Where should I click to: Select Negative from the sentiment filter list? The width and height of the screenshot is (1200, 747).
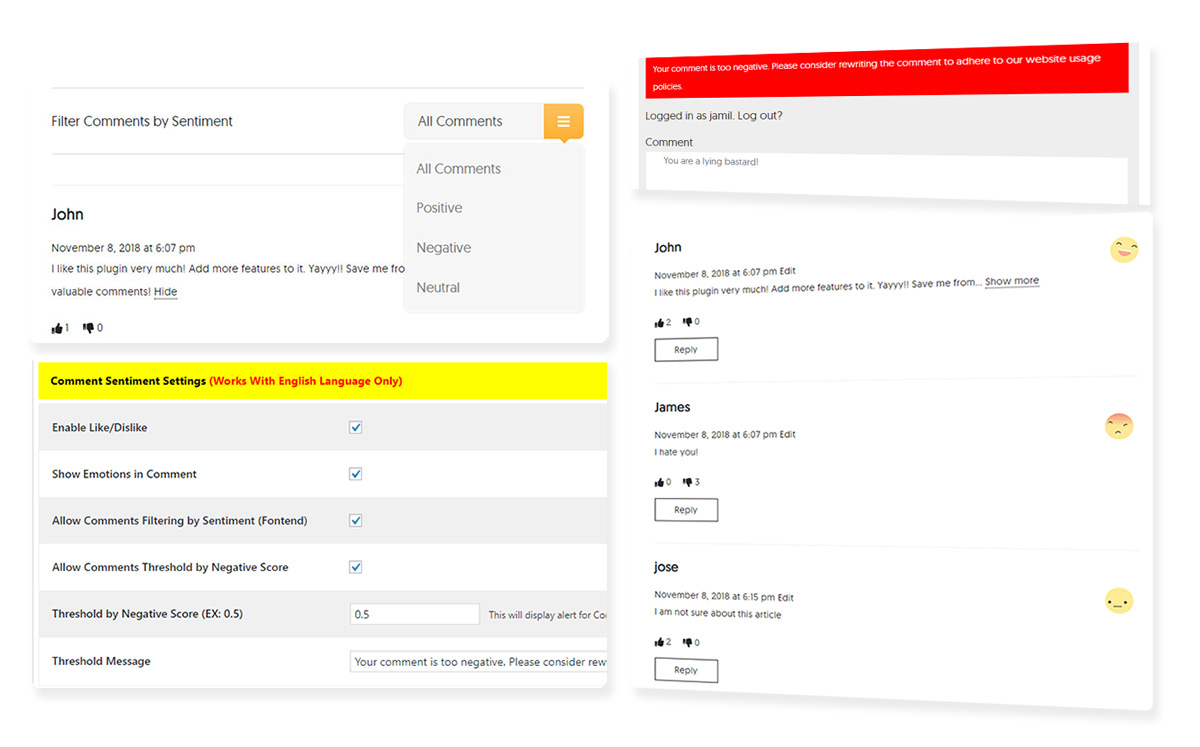(443, 247)
